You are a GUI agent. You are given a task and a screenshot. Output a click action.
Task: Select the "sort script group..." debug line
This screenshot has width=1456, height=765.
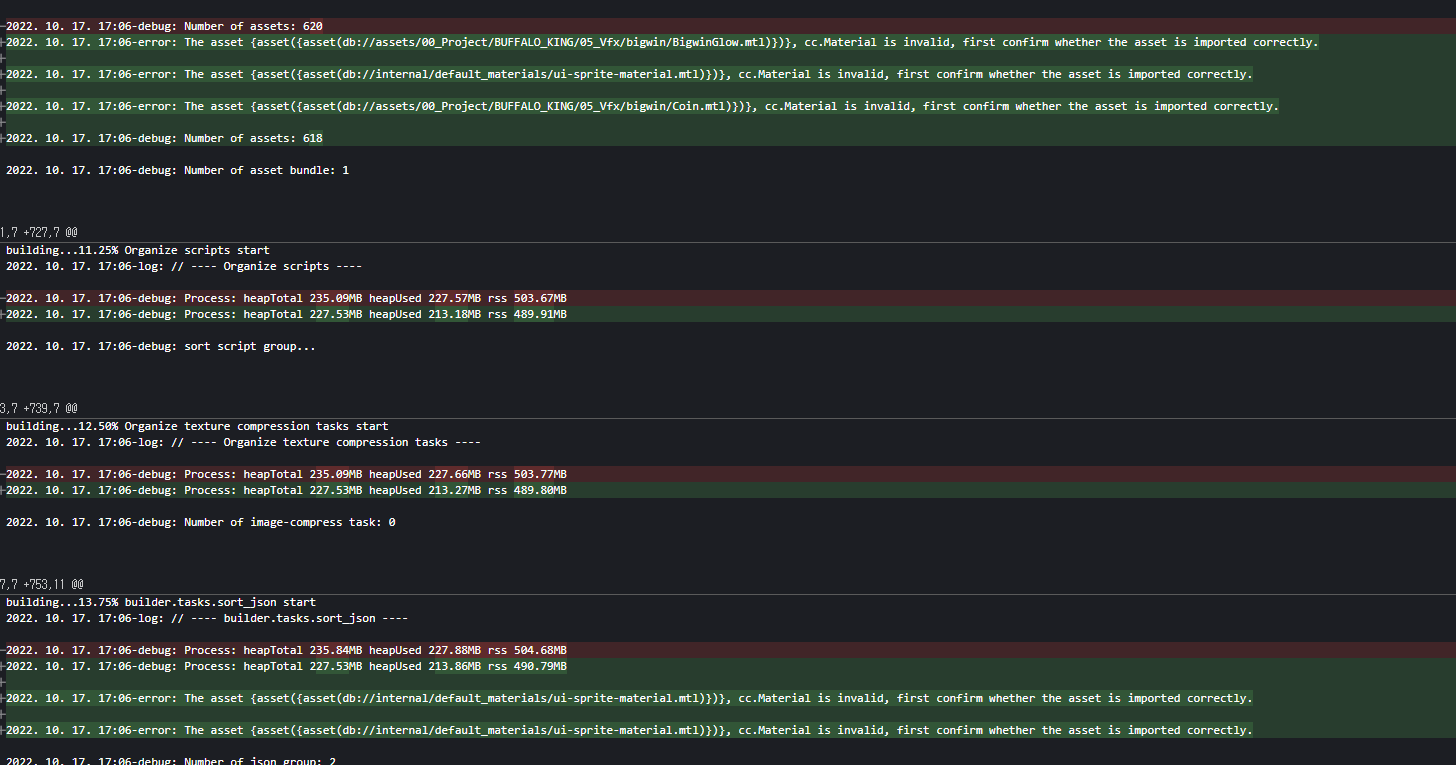(x=161, y=346)
